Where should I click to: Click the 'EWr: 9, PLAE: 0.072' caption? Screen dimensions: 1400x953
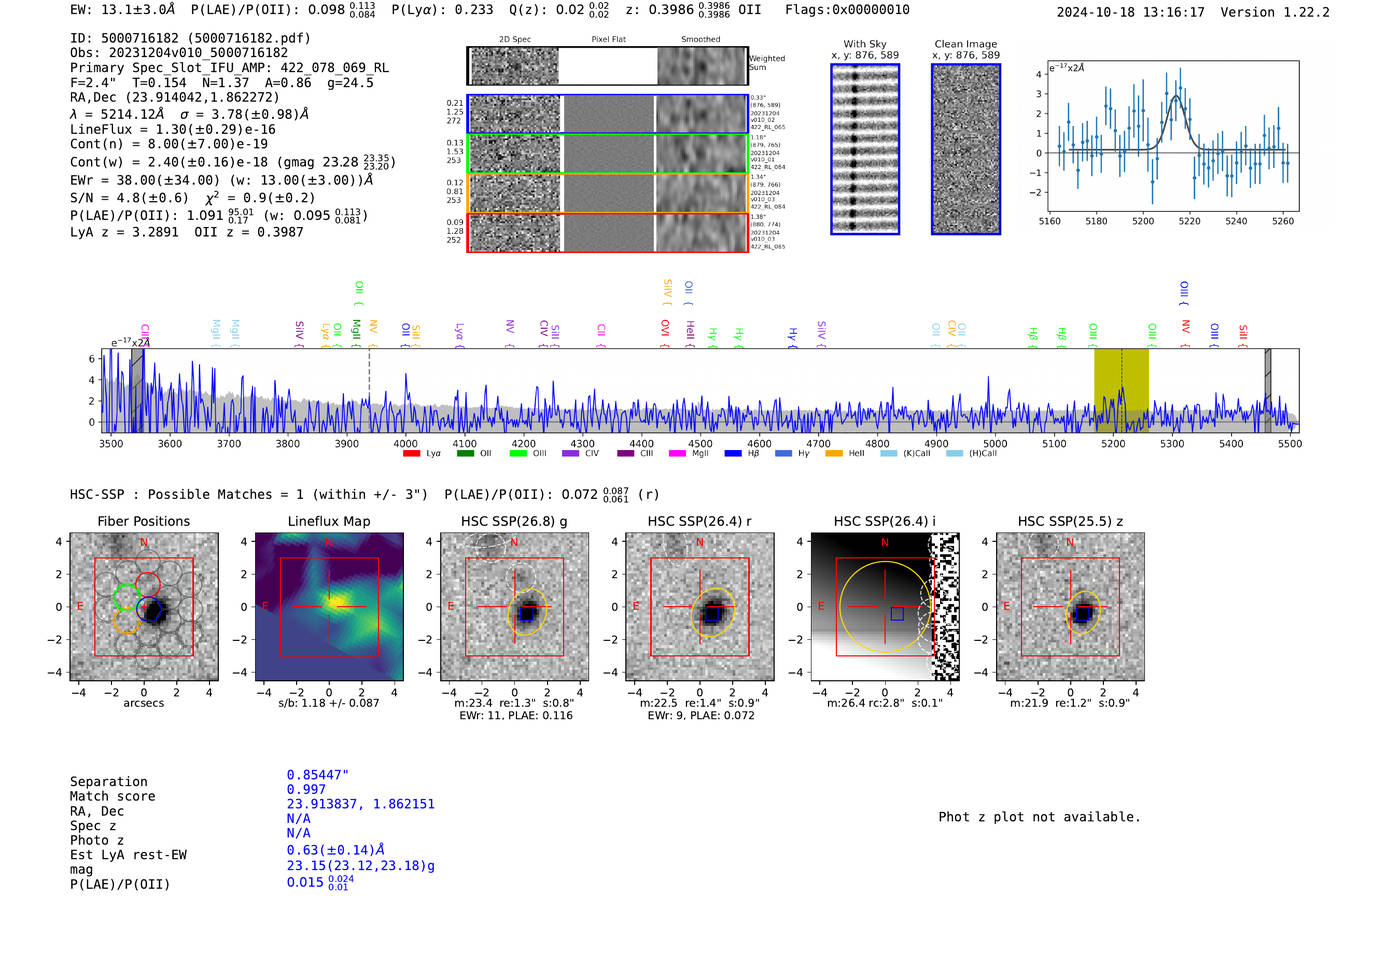pos(701,716)
